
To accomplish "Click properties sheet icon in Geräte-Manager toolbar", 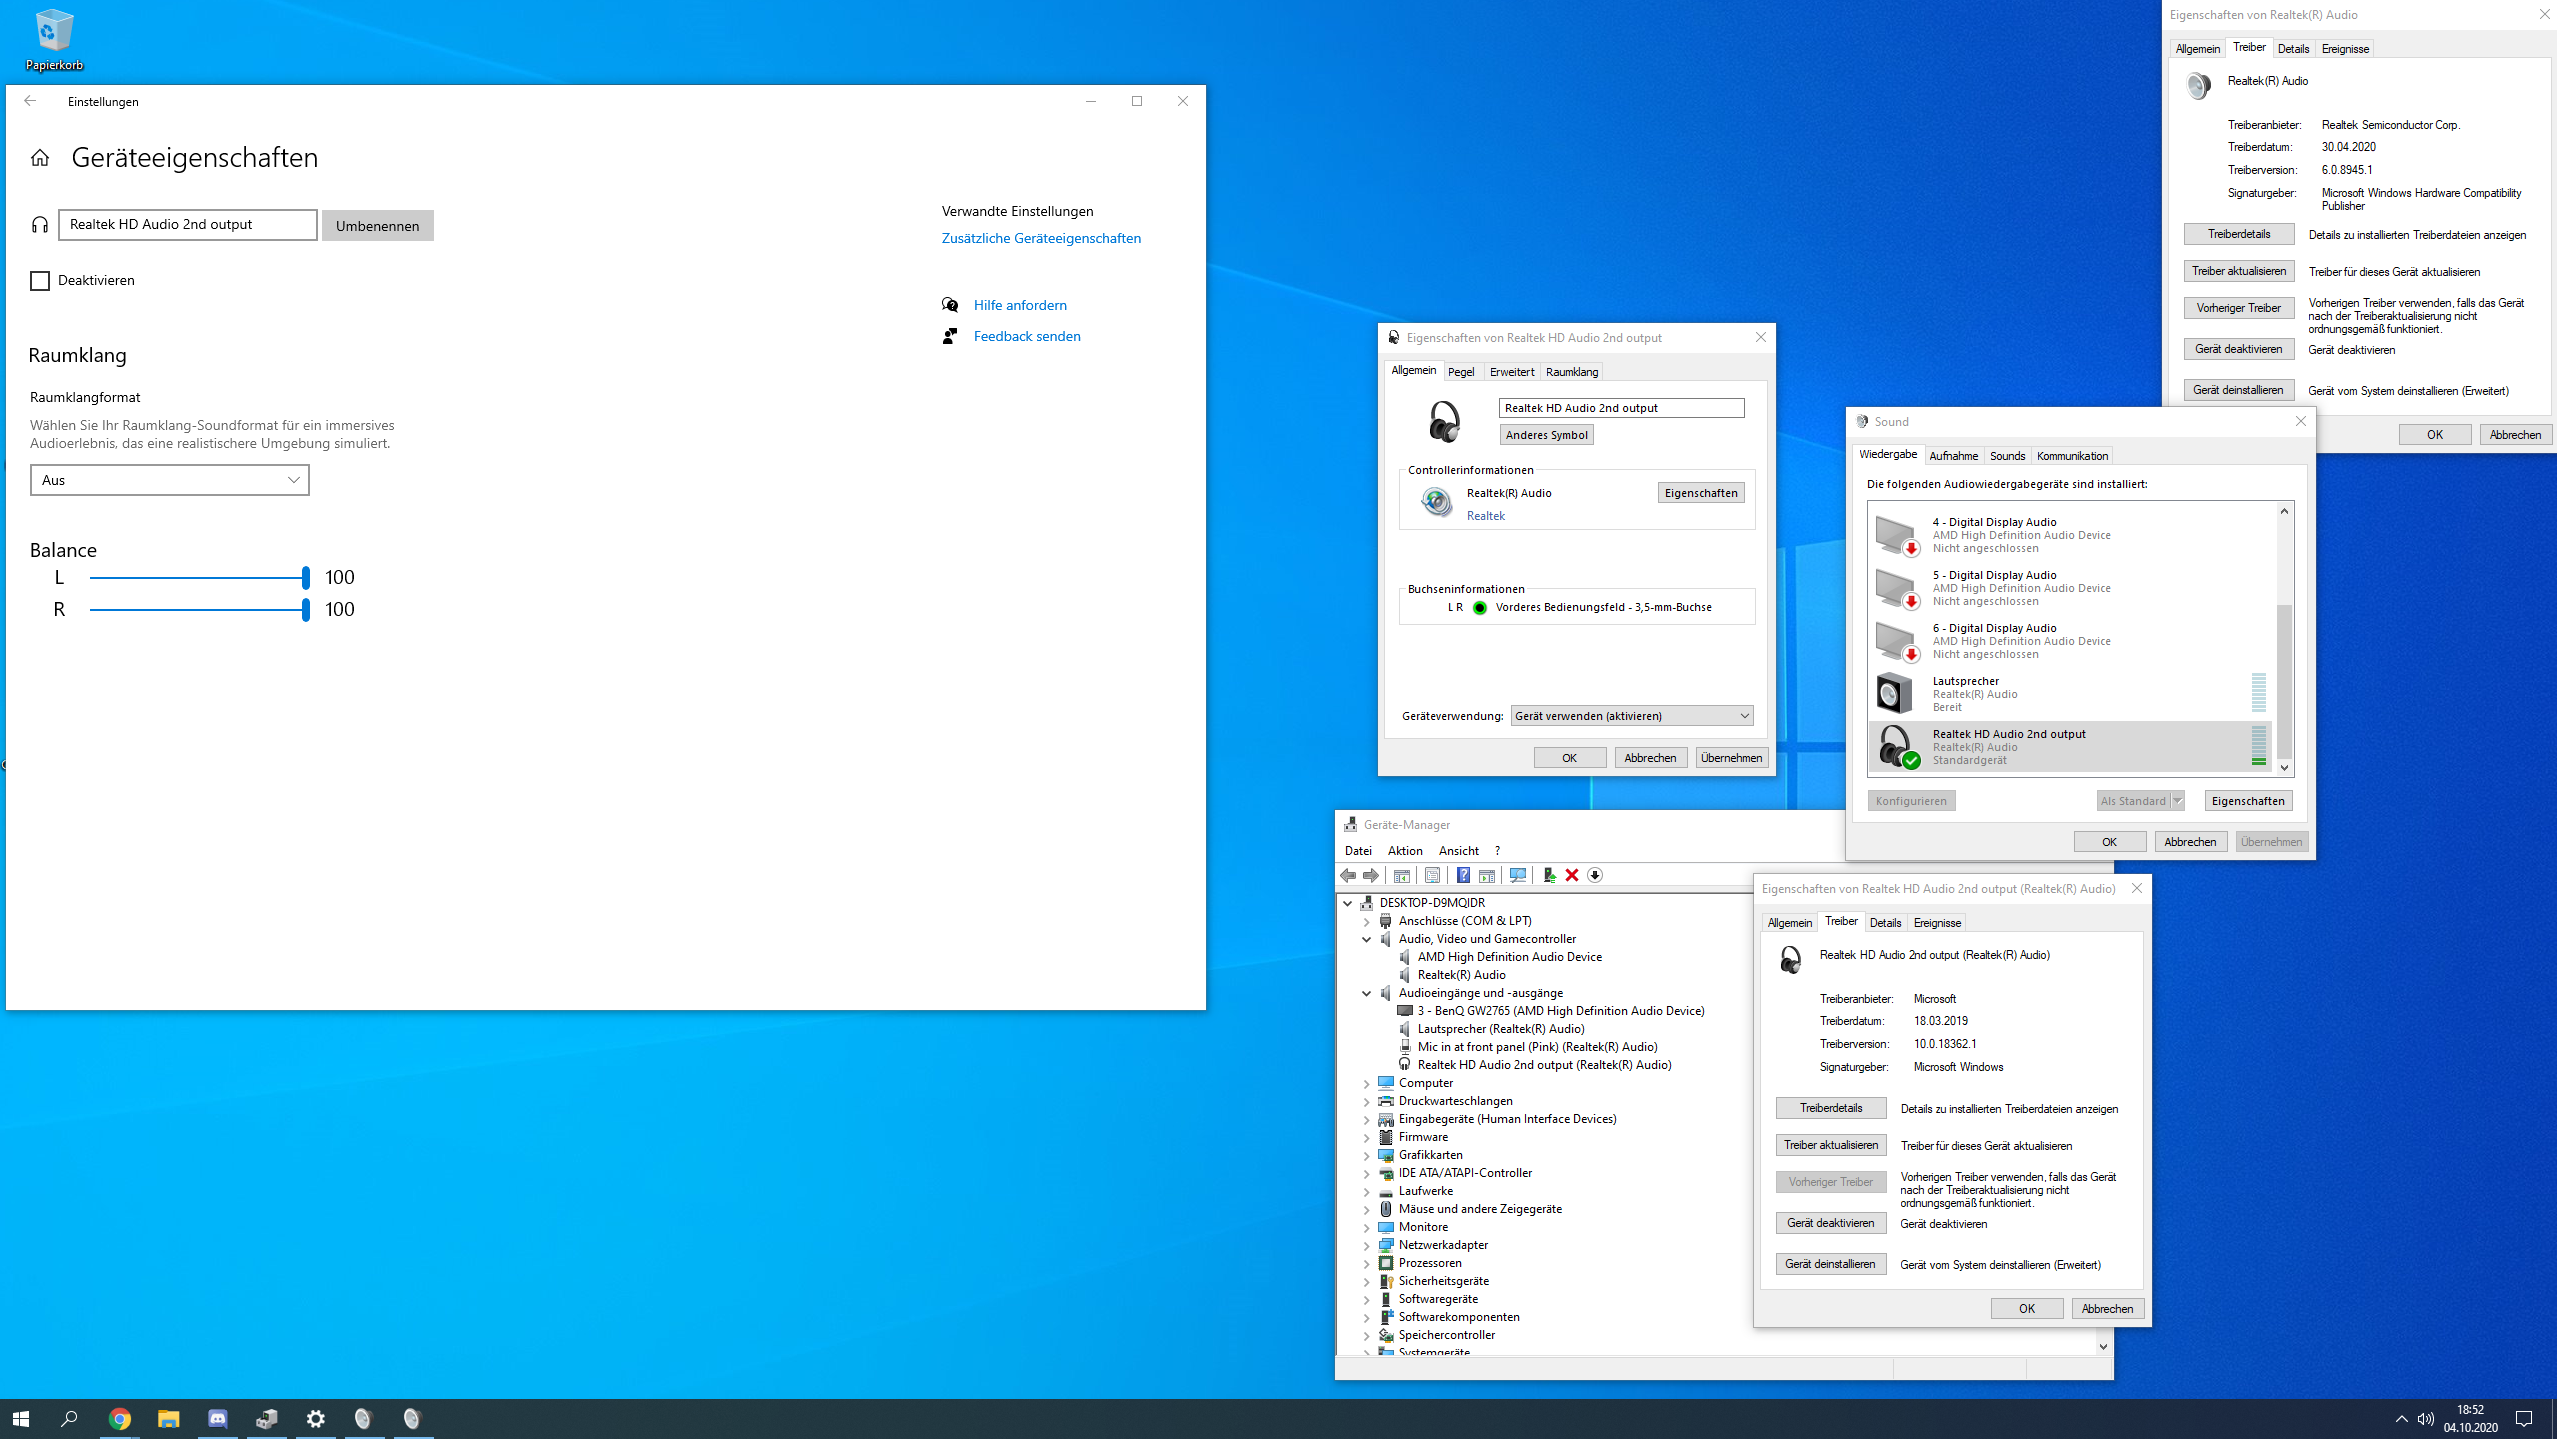I will pyautogui.click(x=1432, y=875).
